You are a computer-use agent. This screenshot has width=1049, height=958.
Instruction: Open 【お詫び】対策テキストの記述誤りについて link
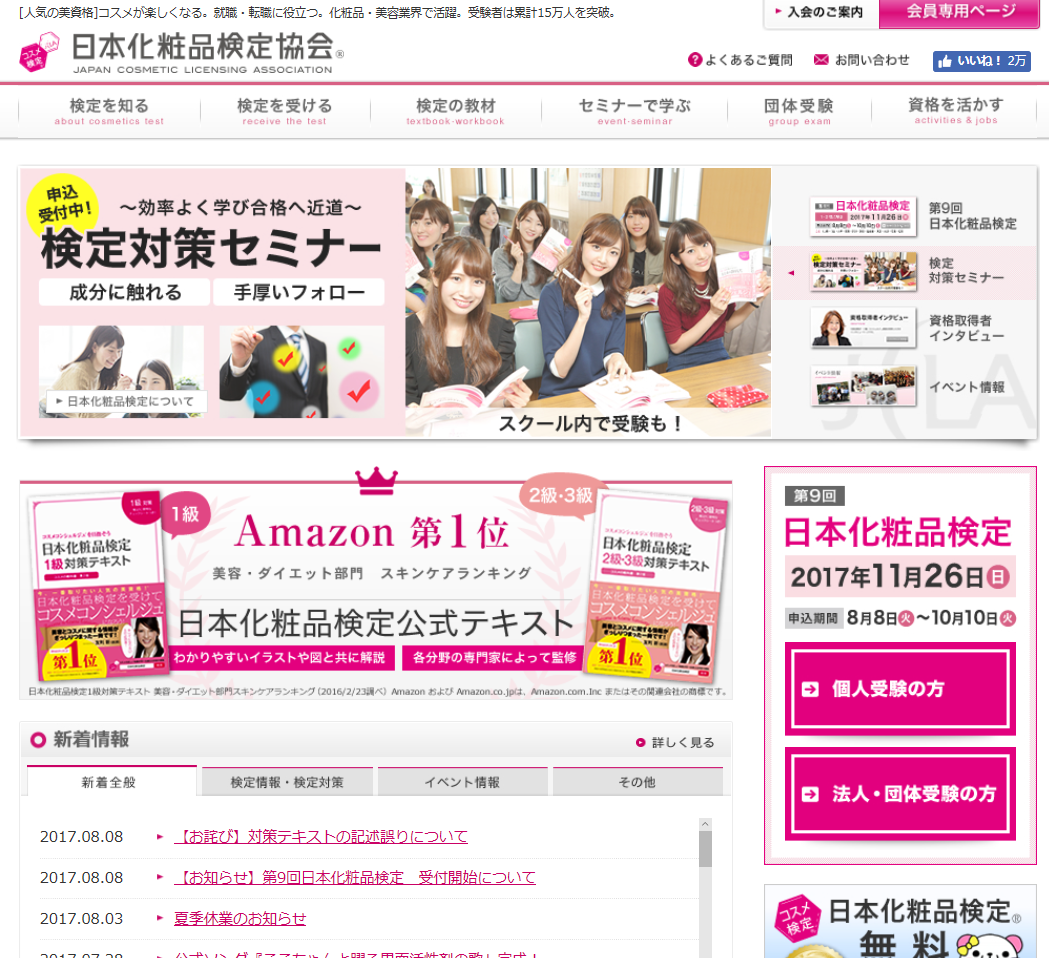(x=320, y=837)
